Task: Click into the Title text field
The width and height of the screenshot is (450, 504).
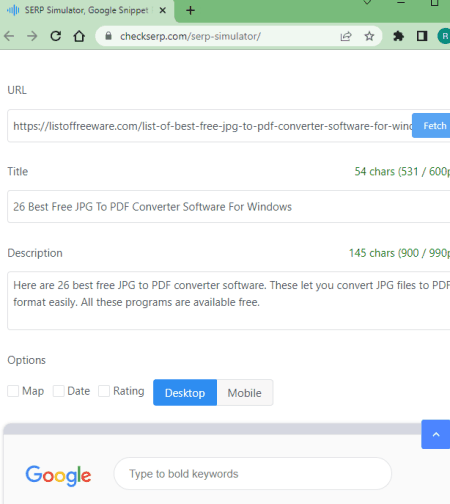Action: [x=229, y=207]
